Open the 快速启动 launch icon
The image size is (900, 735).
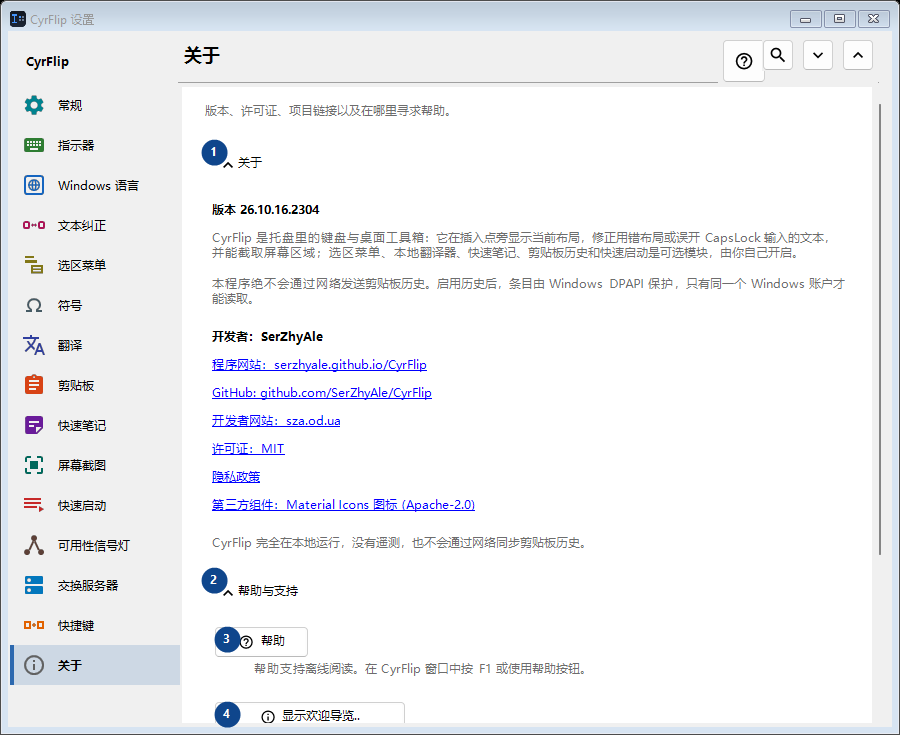point(34,505)
